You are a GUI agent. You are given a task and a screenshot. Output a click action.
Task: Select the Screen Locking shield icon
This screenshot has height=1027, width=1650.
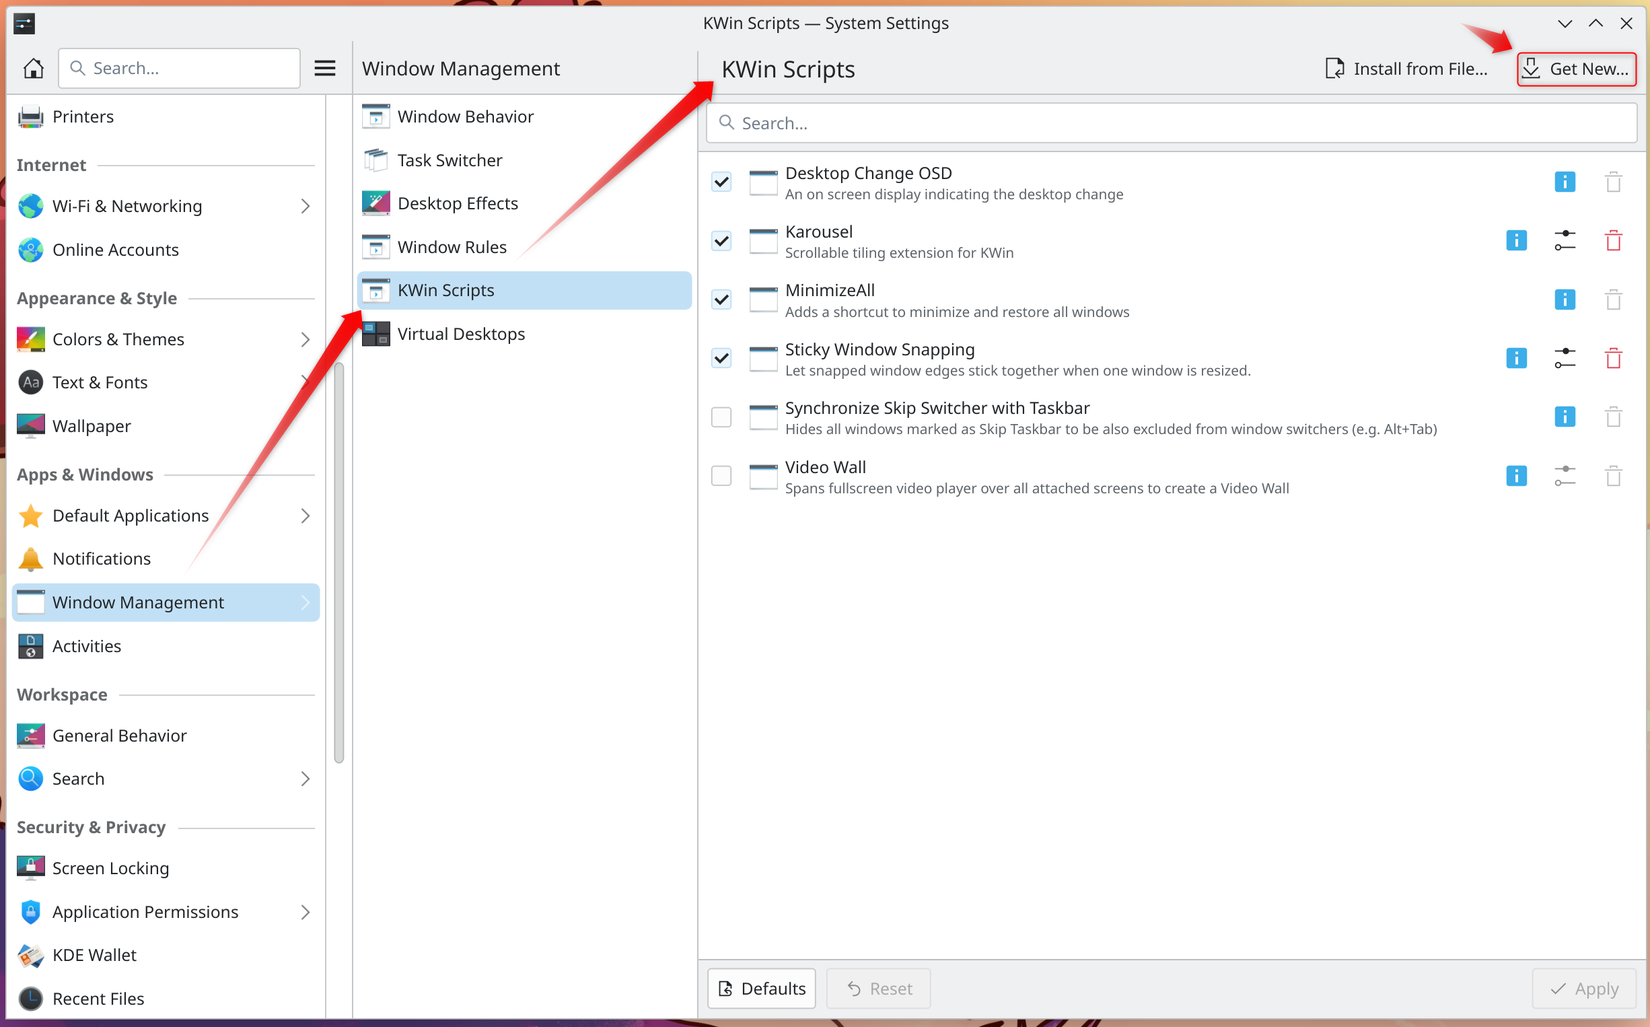coord(29,867)
